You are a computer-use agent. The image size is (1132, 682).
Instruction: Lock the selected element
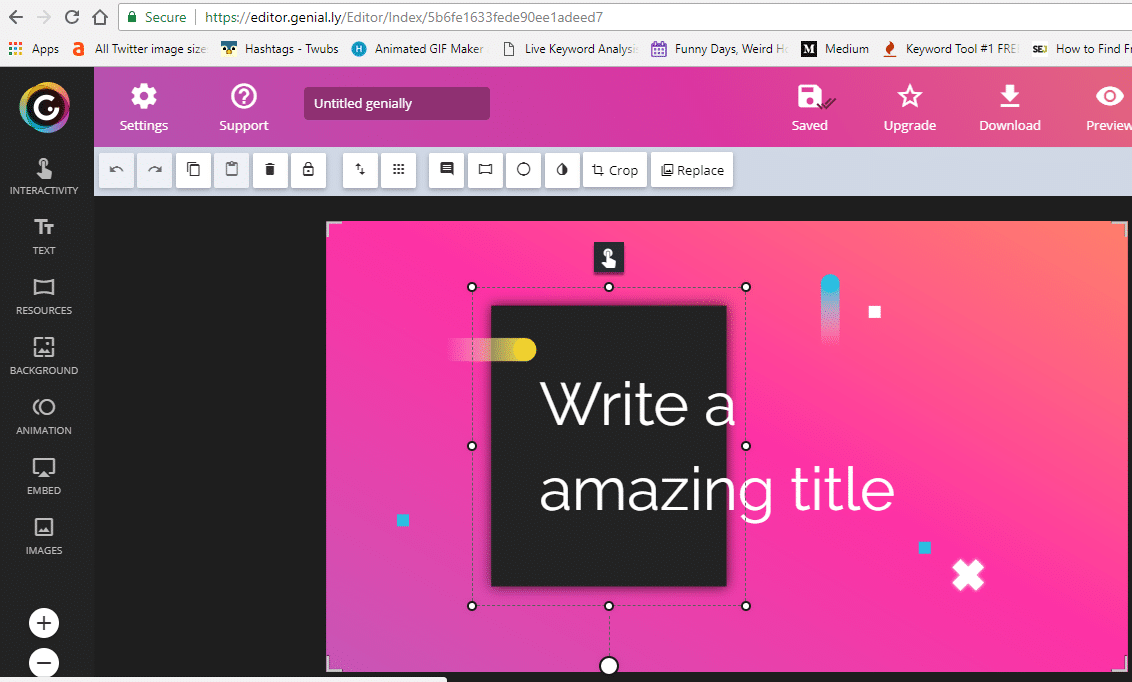(x=308, y=170)
